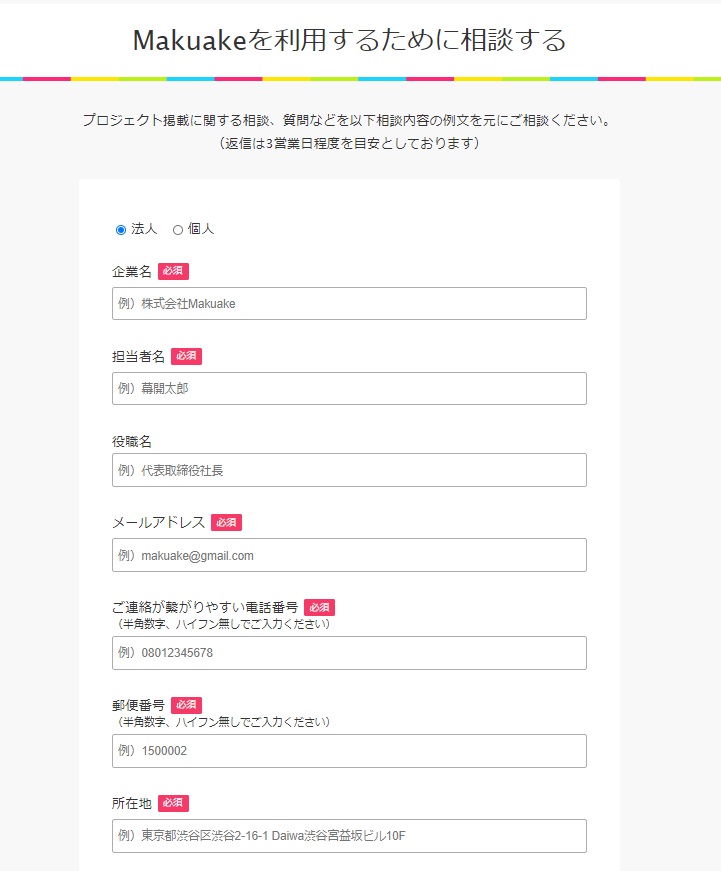The width and height of the screenshot is (721, 871).
Task: Click the 役職名 field label
Action: (132, 442)
